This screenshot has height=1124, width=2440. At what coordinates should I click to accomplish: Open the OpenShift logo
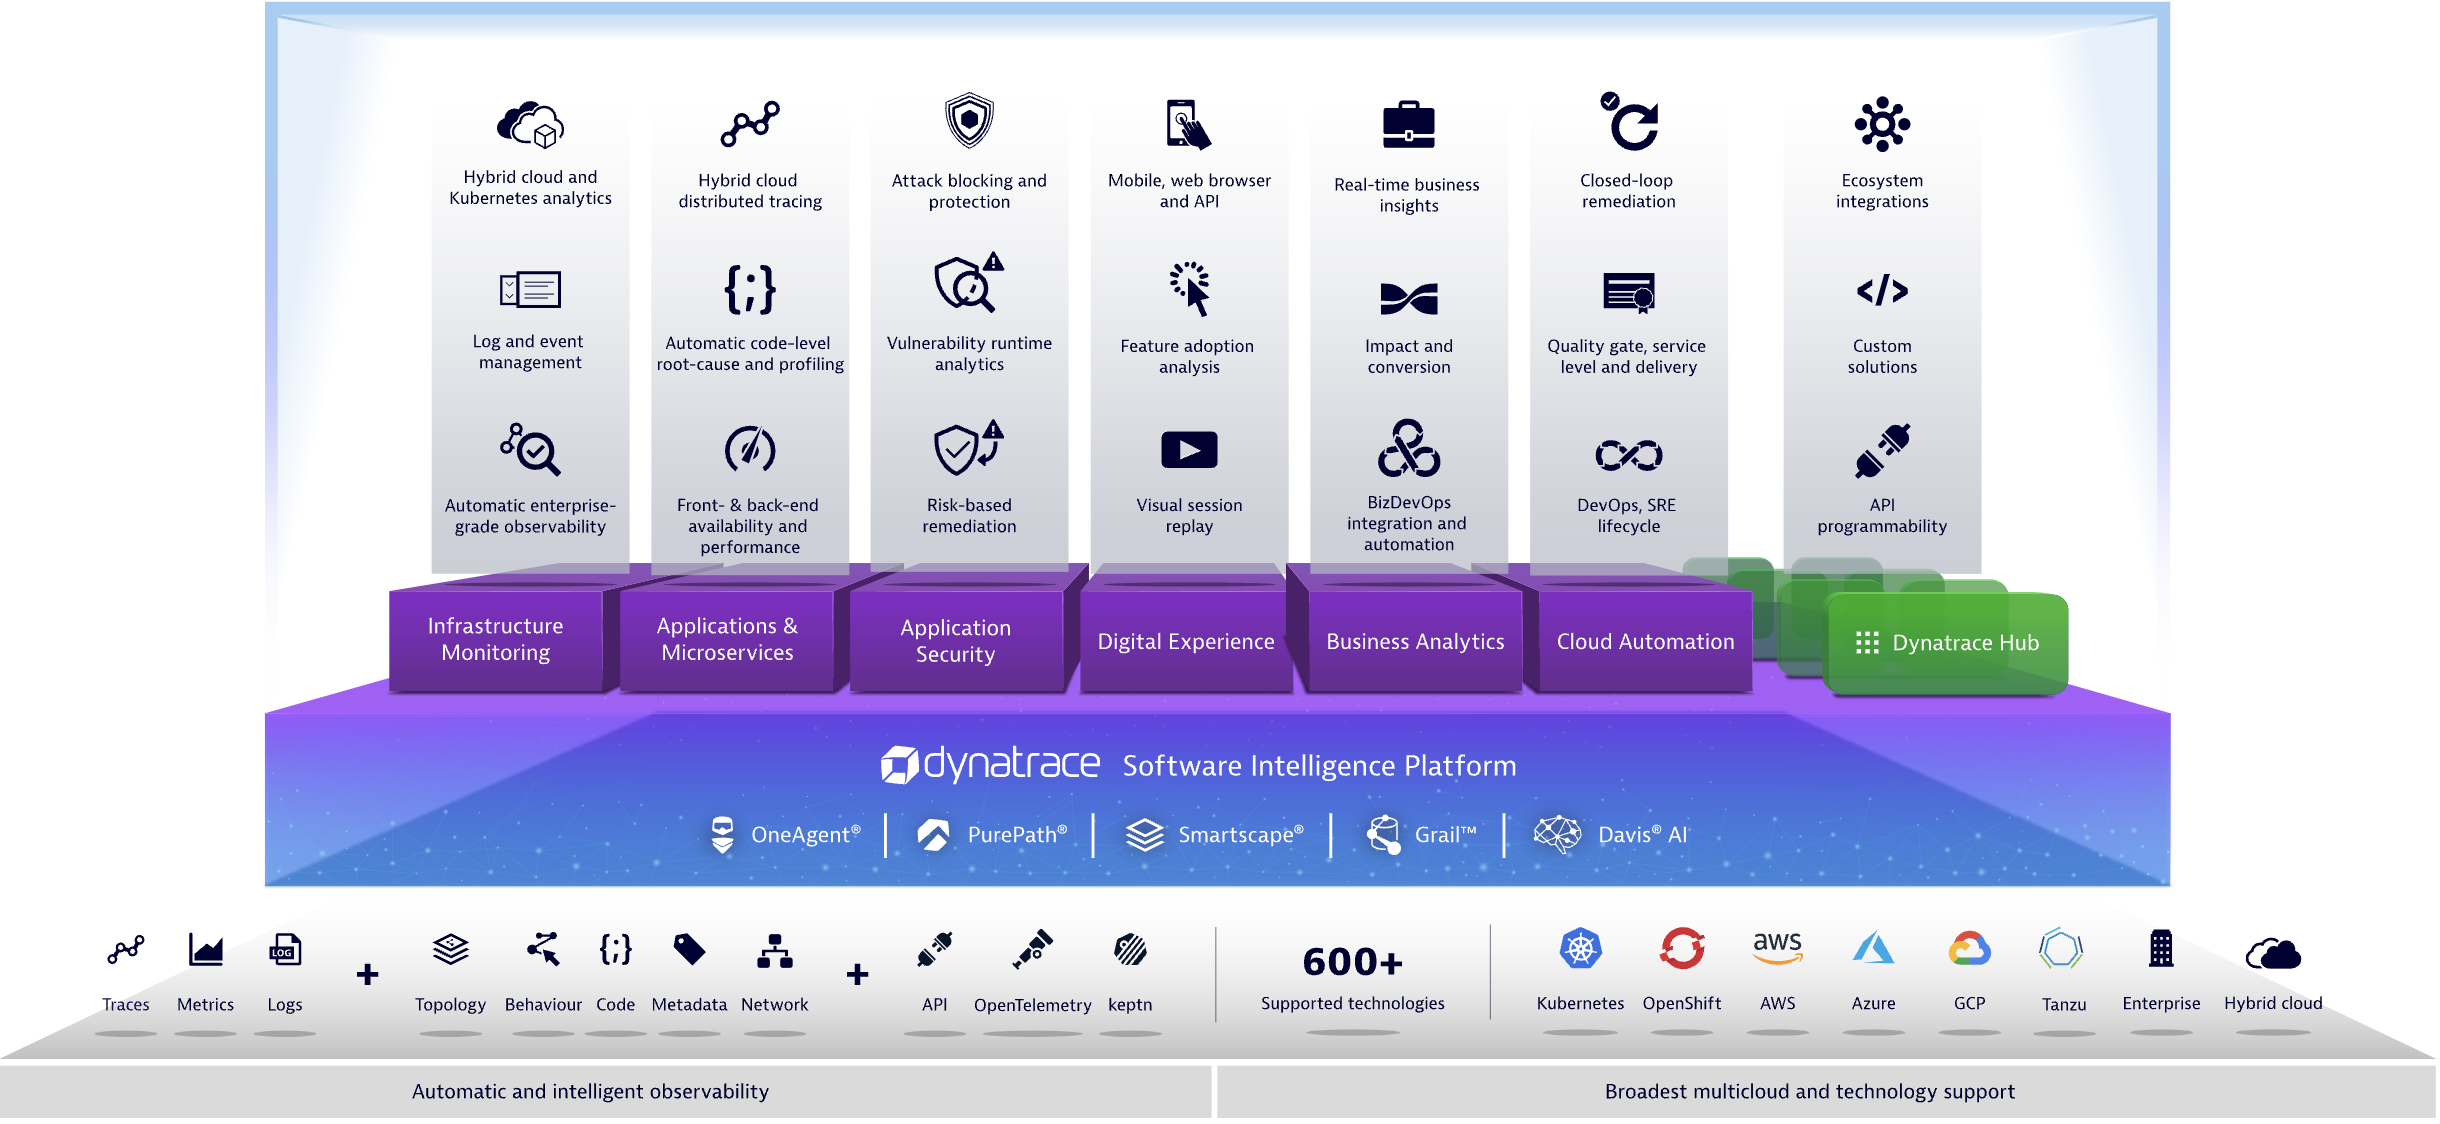tap(1683, 948)
